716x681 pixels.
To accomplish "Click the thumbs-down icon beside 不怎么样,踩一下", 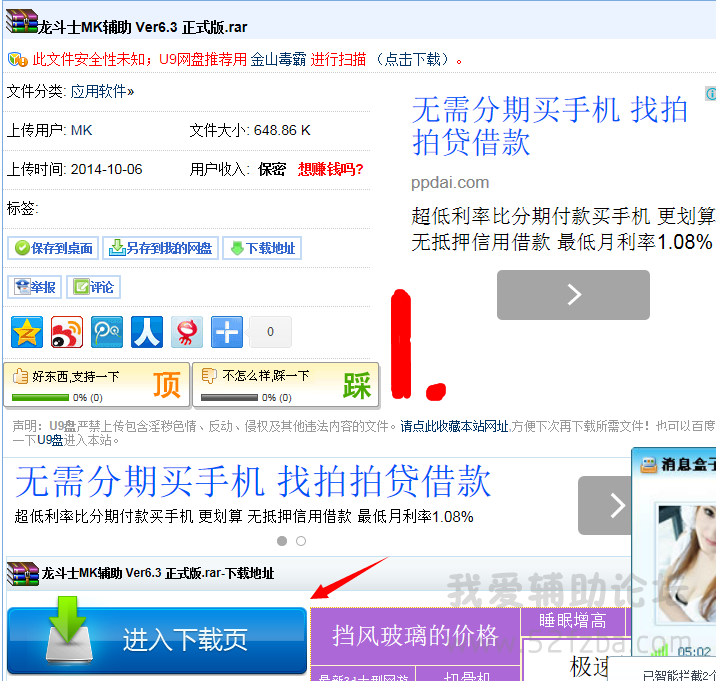I will (209, 375).
